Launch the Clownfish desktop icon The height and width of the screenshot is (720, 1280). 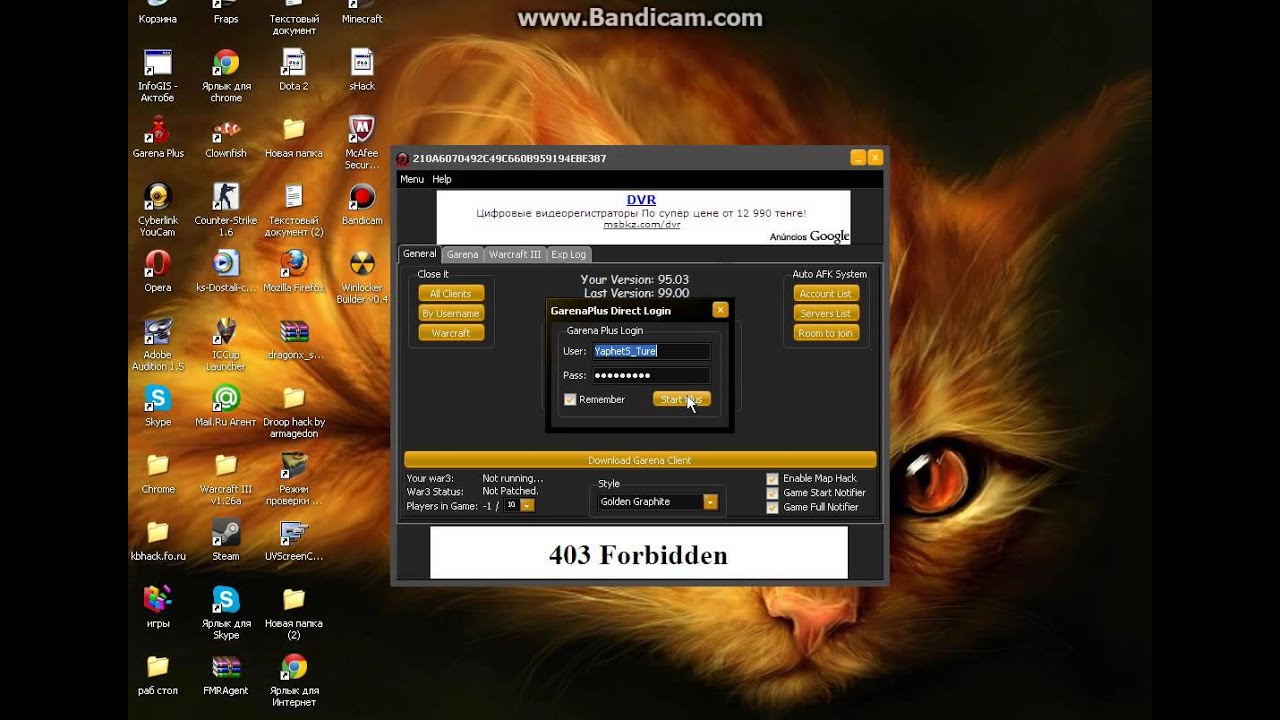tap(226, 137)
